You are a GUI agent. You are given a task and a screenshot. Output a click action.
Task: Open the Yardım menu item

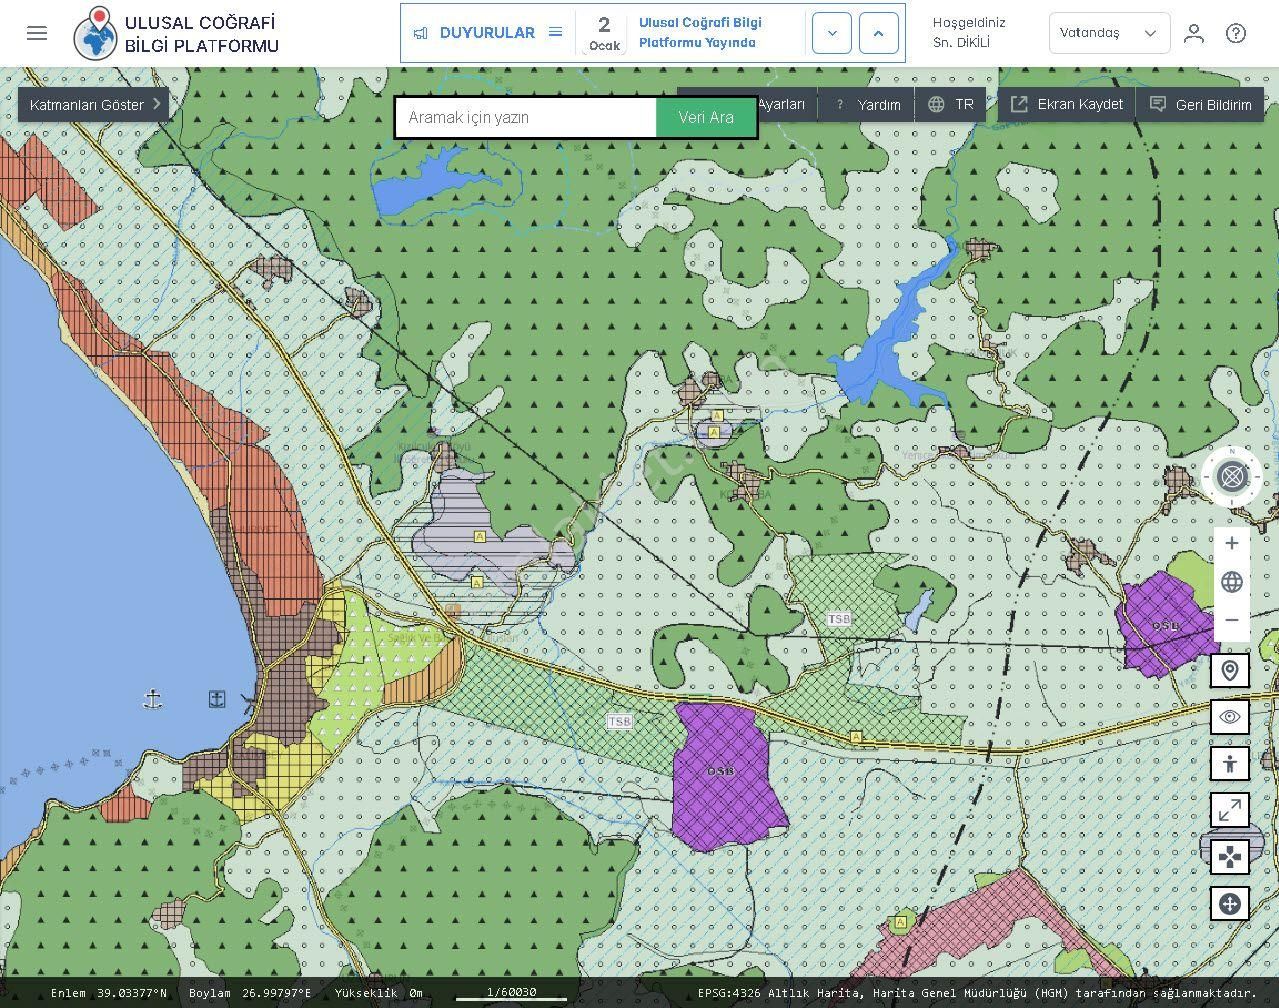[x=868, y=104]
